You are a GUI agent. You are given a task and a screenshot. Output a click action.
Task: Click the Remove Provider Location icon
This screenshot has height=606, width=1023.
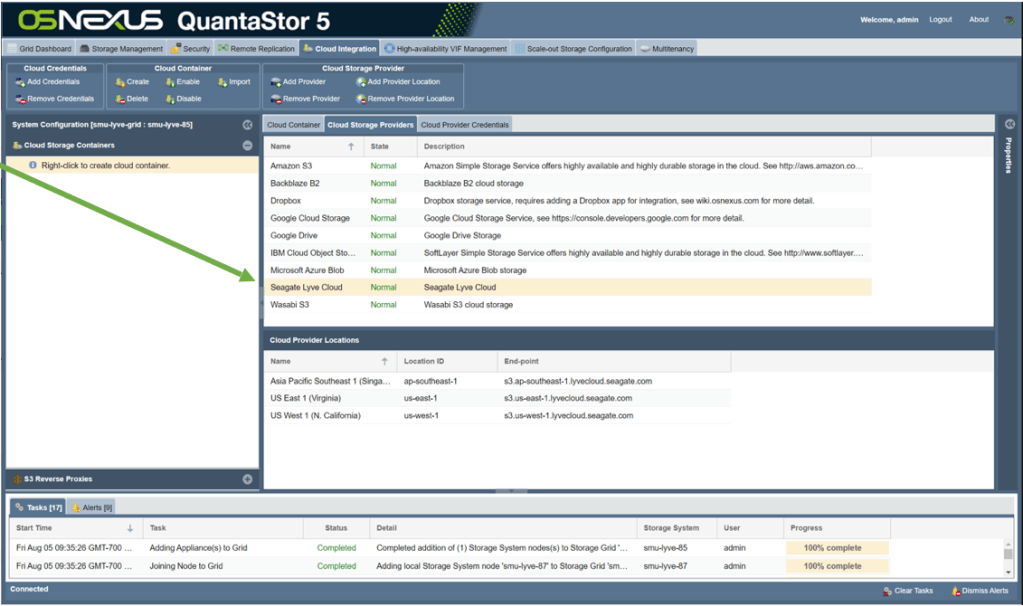[361, 99]
